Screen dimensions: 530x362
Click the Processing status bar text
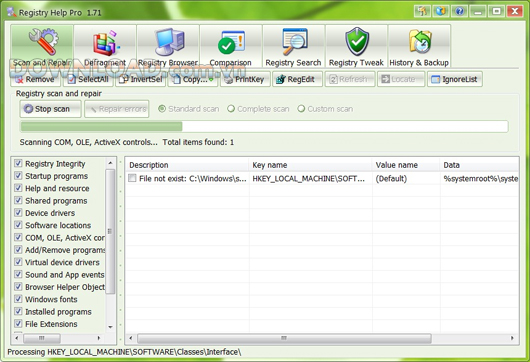click(124, 352)
